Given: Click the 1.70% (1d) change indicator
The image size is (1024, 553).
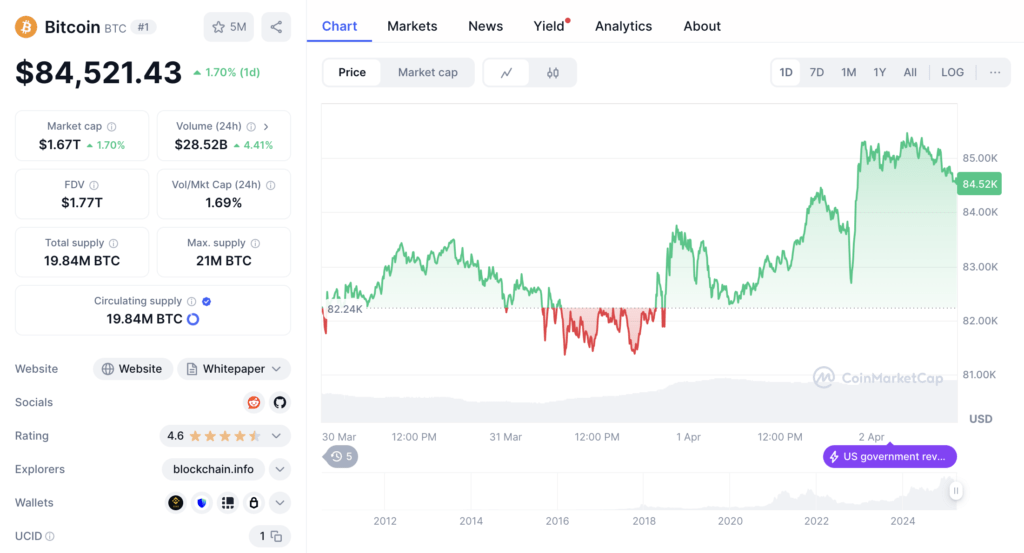Looking at the screenshot, I should click(227, 72).
